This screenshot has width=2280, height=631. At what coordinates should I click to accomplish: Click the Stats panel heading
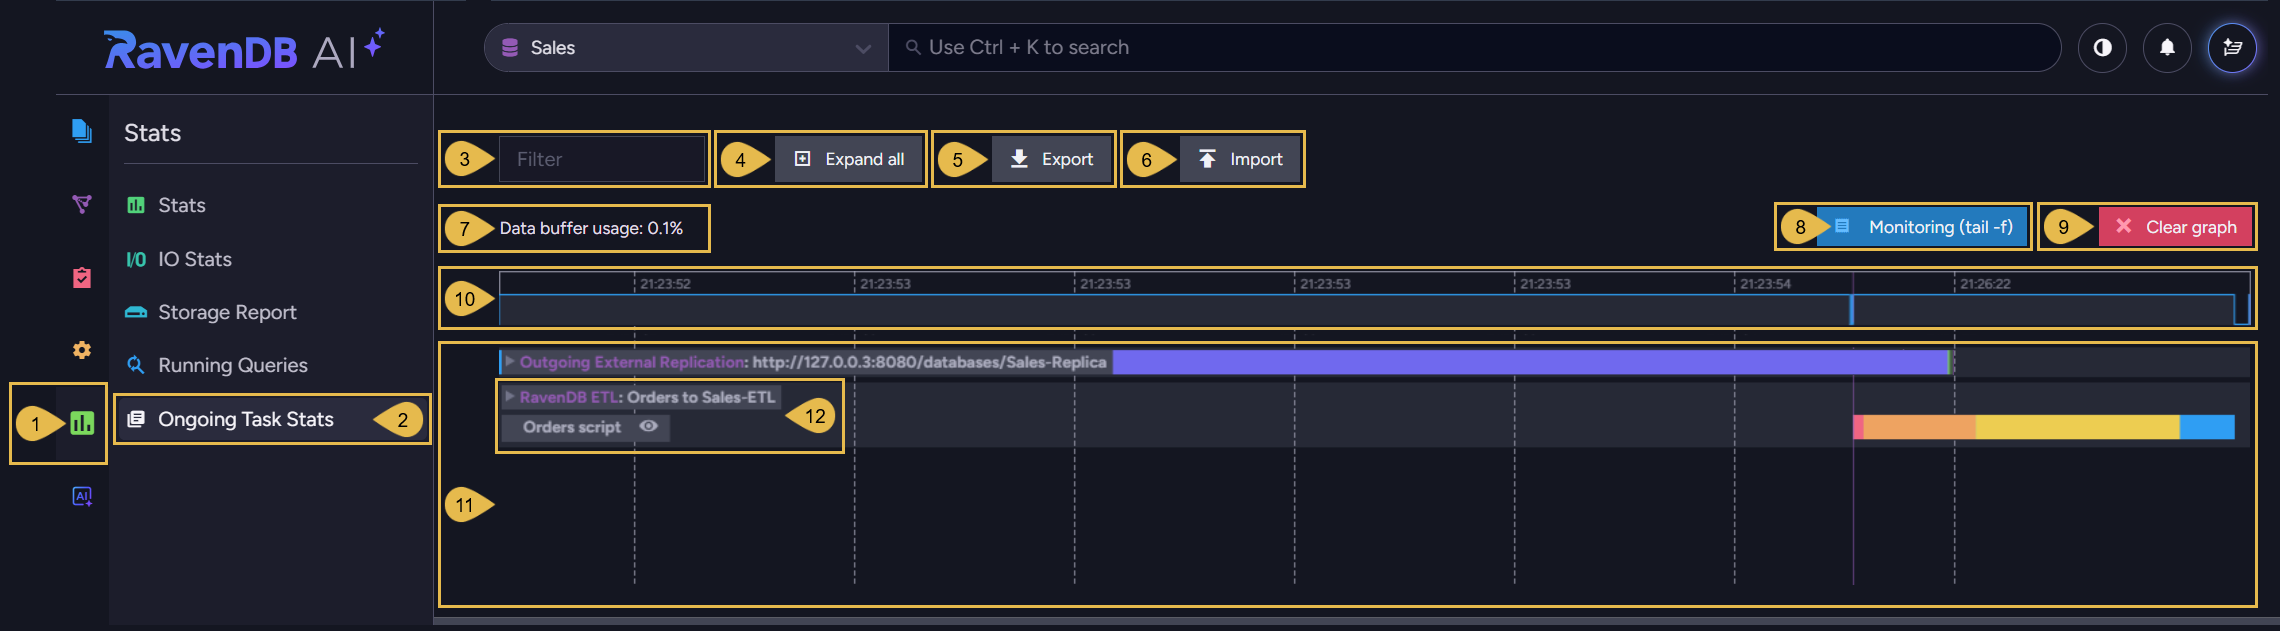(x=152, y=133)
